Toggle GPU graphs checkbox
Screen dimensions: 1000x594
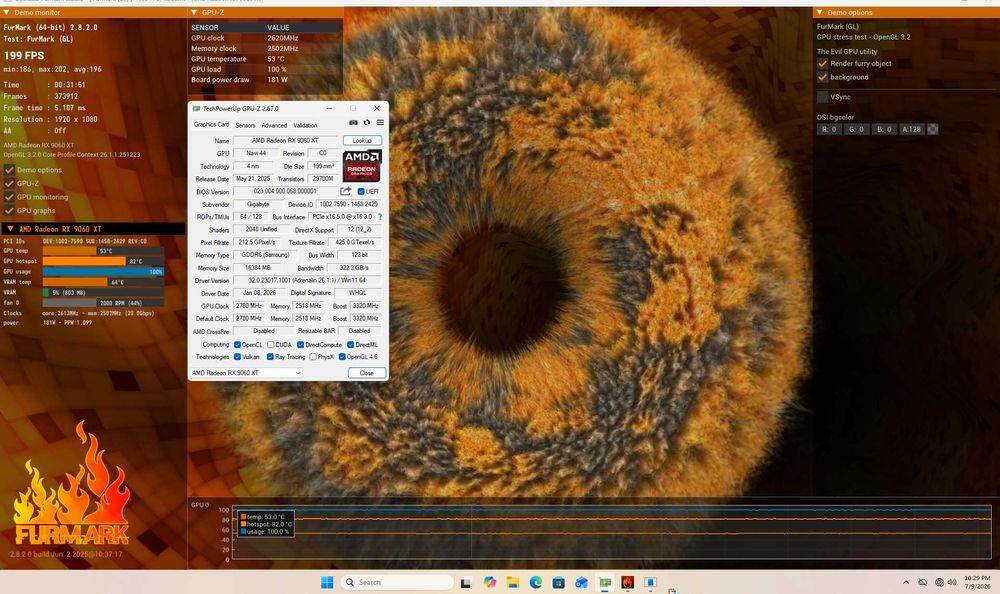pyautogui.click(x=9, y=210)
